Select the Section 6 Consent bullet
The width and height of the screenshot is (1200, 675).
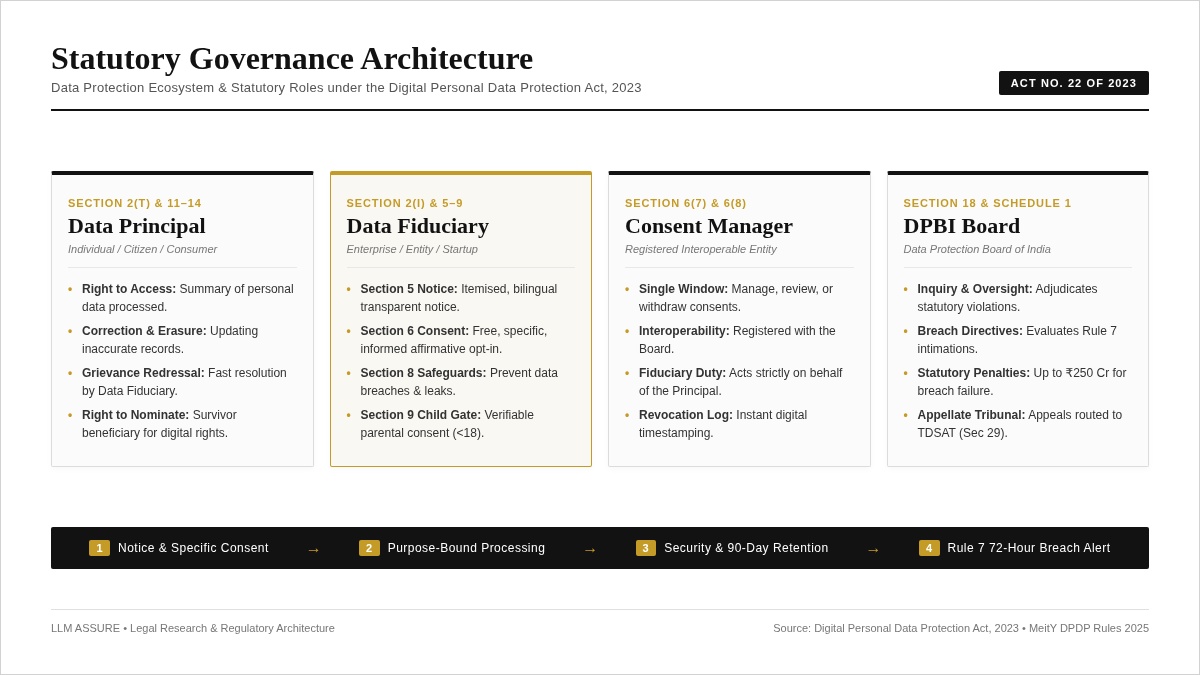[460, 340]
